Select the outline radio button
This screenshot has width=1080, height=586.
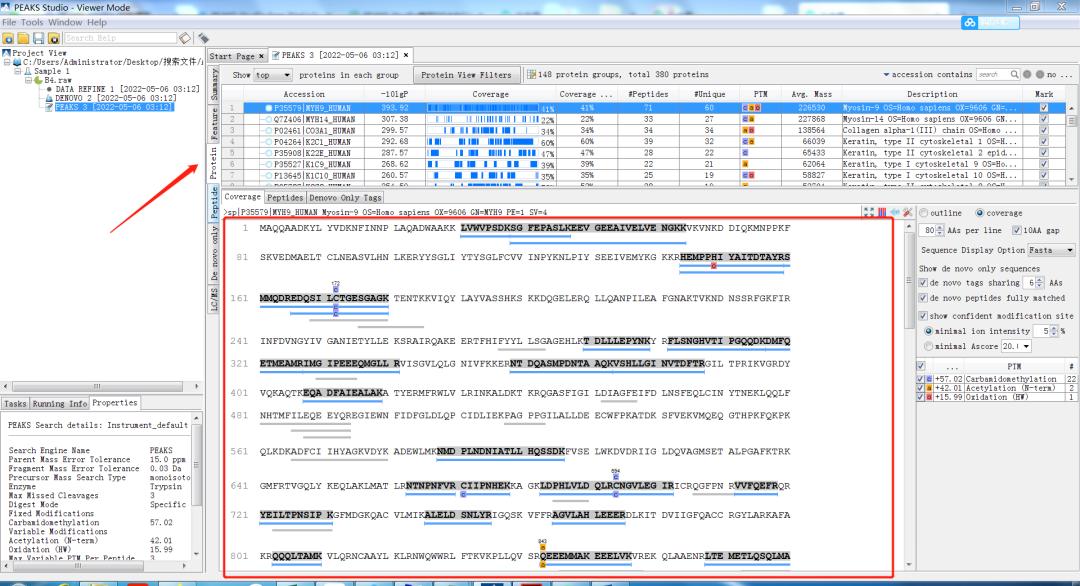pos(923,213)
